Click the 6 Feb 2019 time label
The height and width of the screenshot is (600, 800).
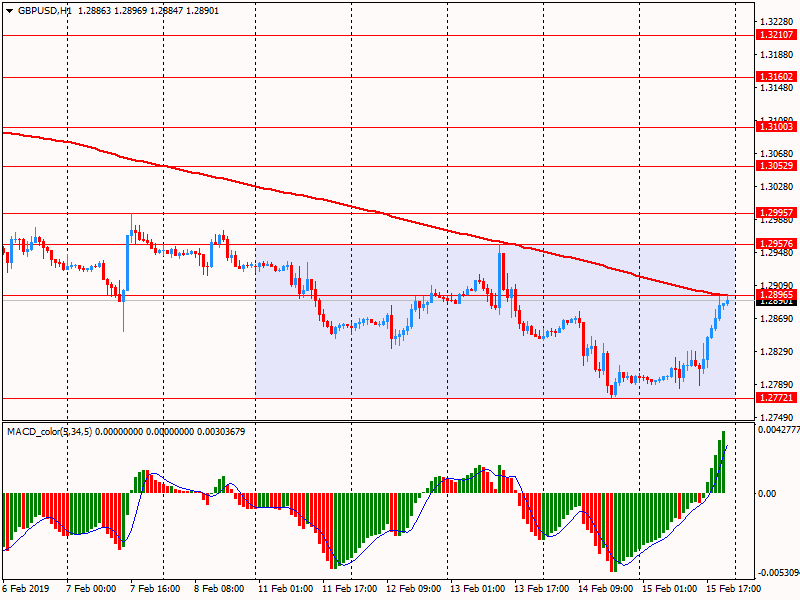pos(26,588)
